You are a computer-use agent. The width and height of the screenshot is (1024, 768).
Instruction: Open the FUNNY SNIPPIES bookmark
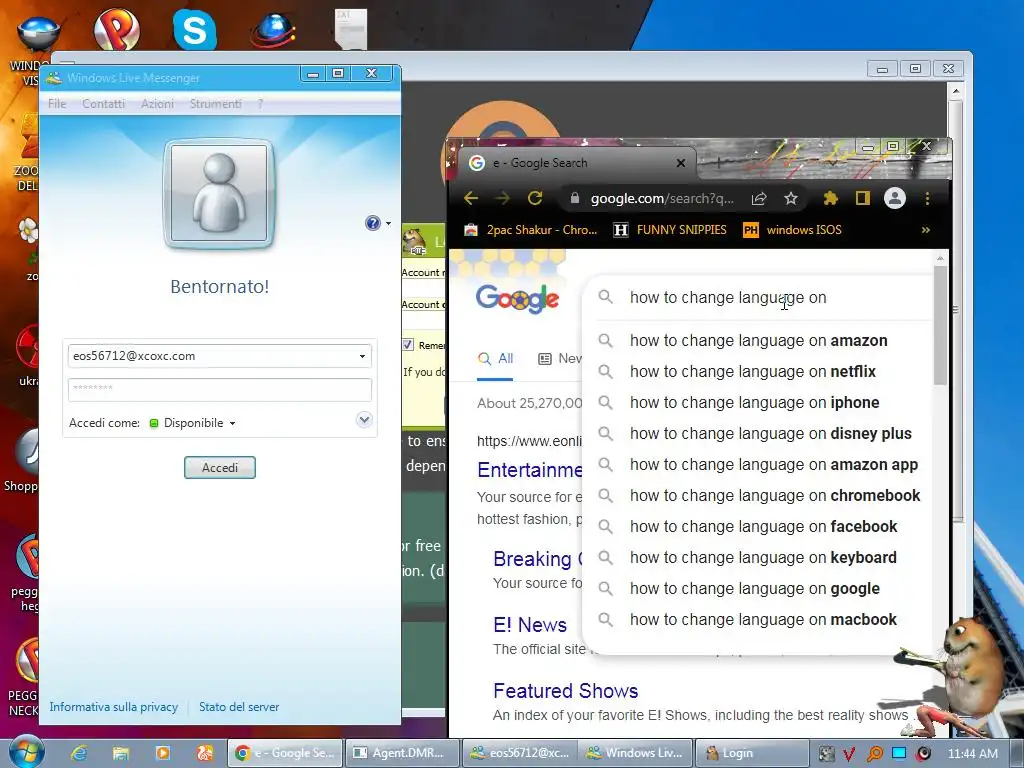(x=671, y=230)
